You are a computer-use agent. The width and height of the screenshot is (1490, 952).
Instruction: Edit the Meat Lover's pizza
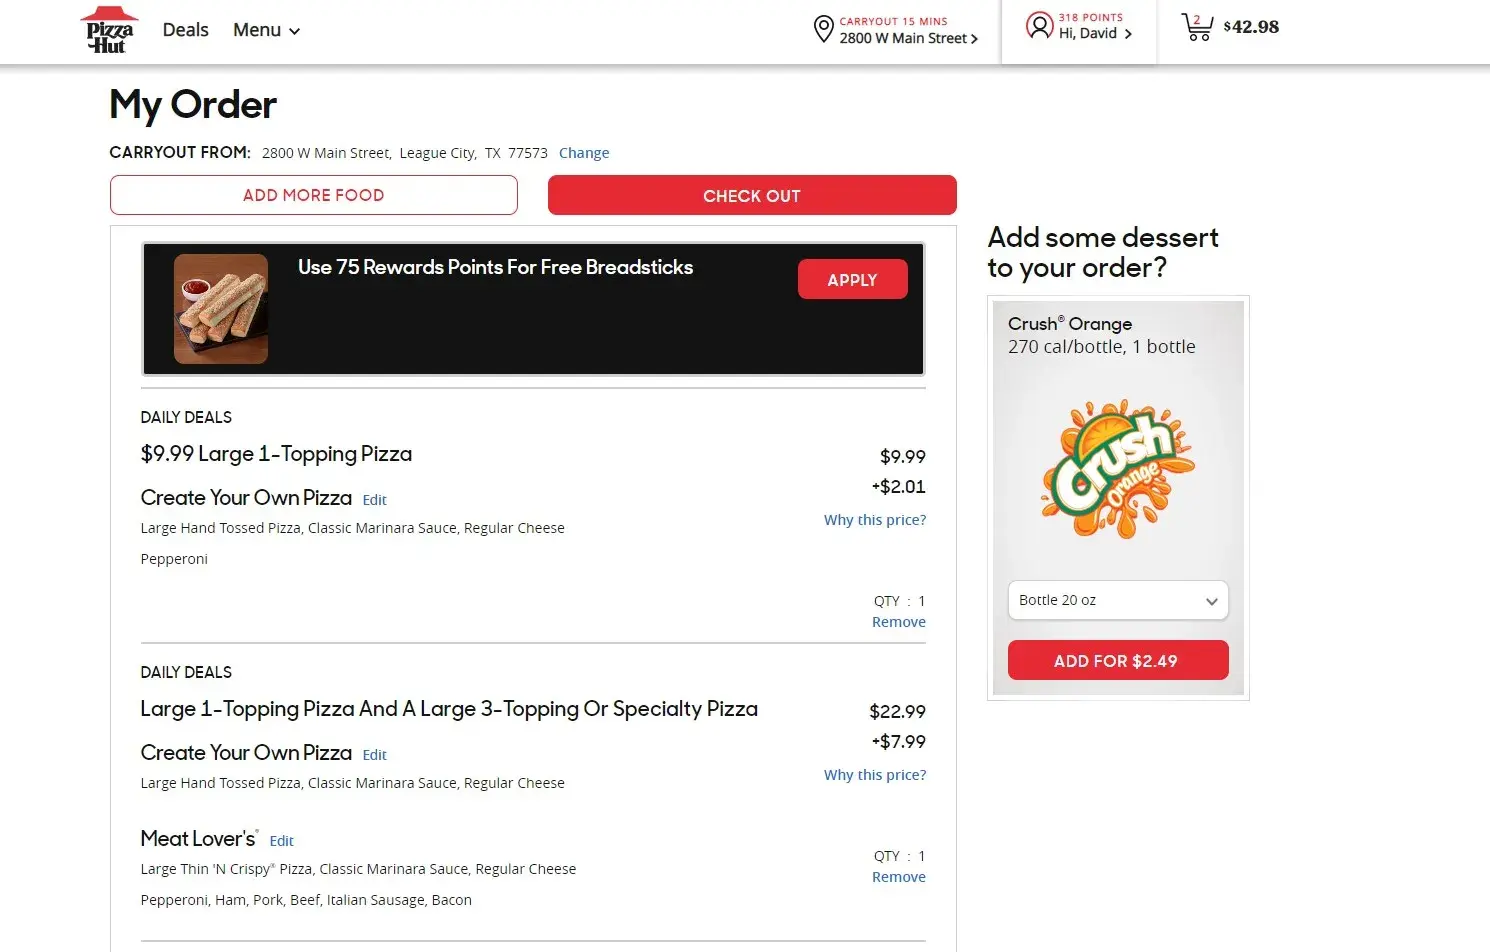coord(281,841)
